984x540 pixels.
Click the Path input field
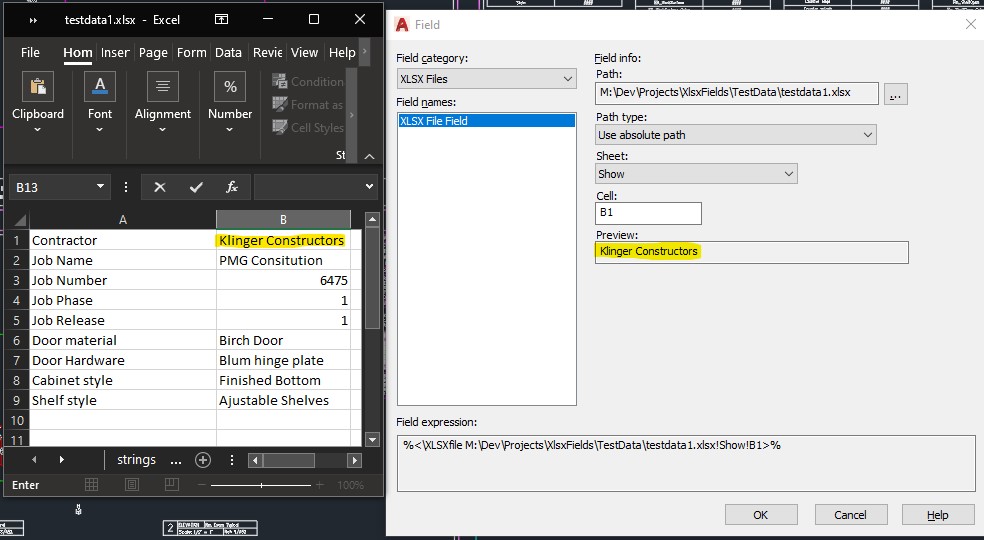pyautogui.click(x=737, y=94)
